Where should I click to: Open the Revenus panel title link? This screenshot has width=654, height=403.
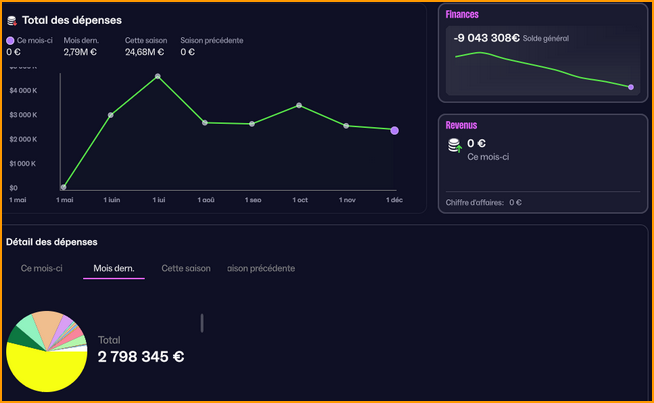461,126
